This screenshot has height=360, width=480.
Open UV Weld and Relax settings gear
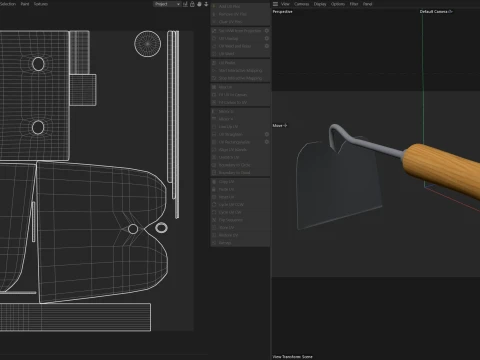pyautogui.click(x=267, y=46)
